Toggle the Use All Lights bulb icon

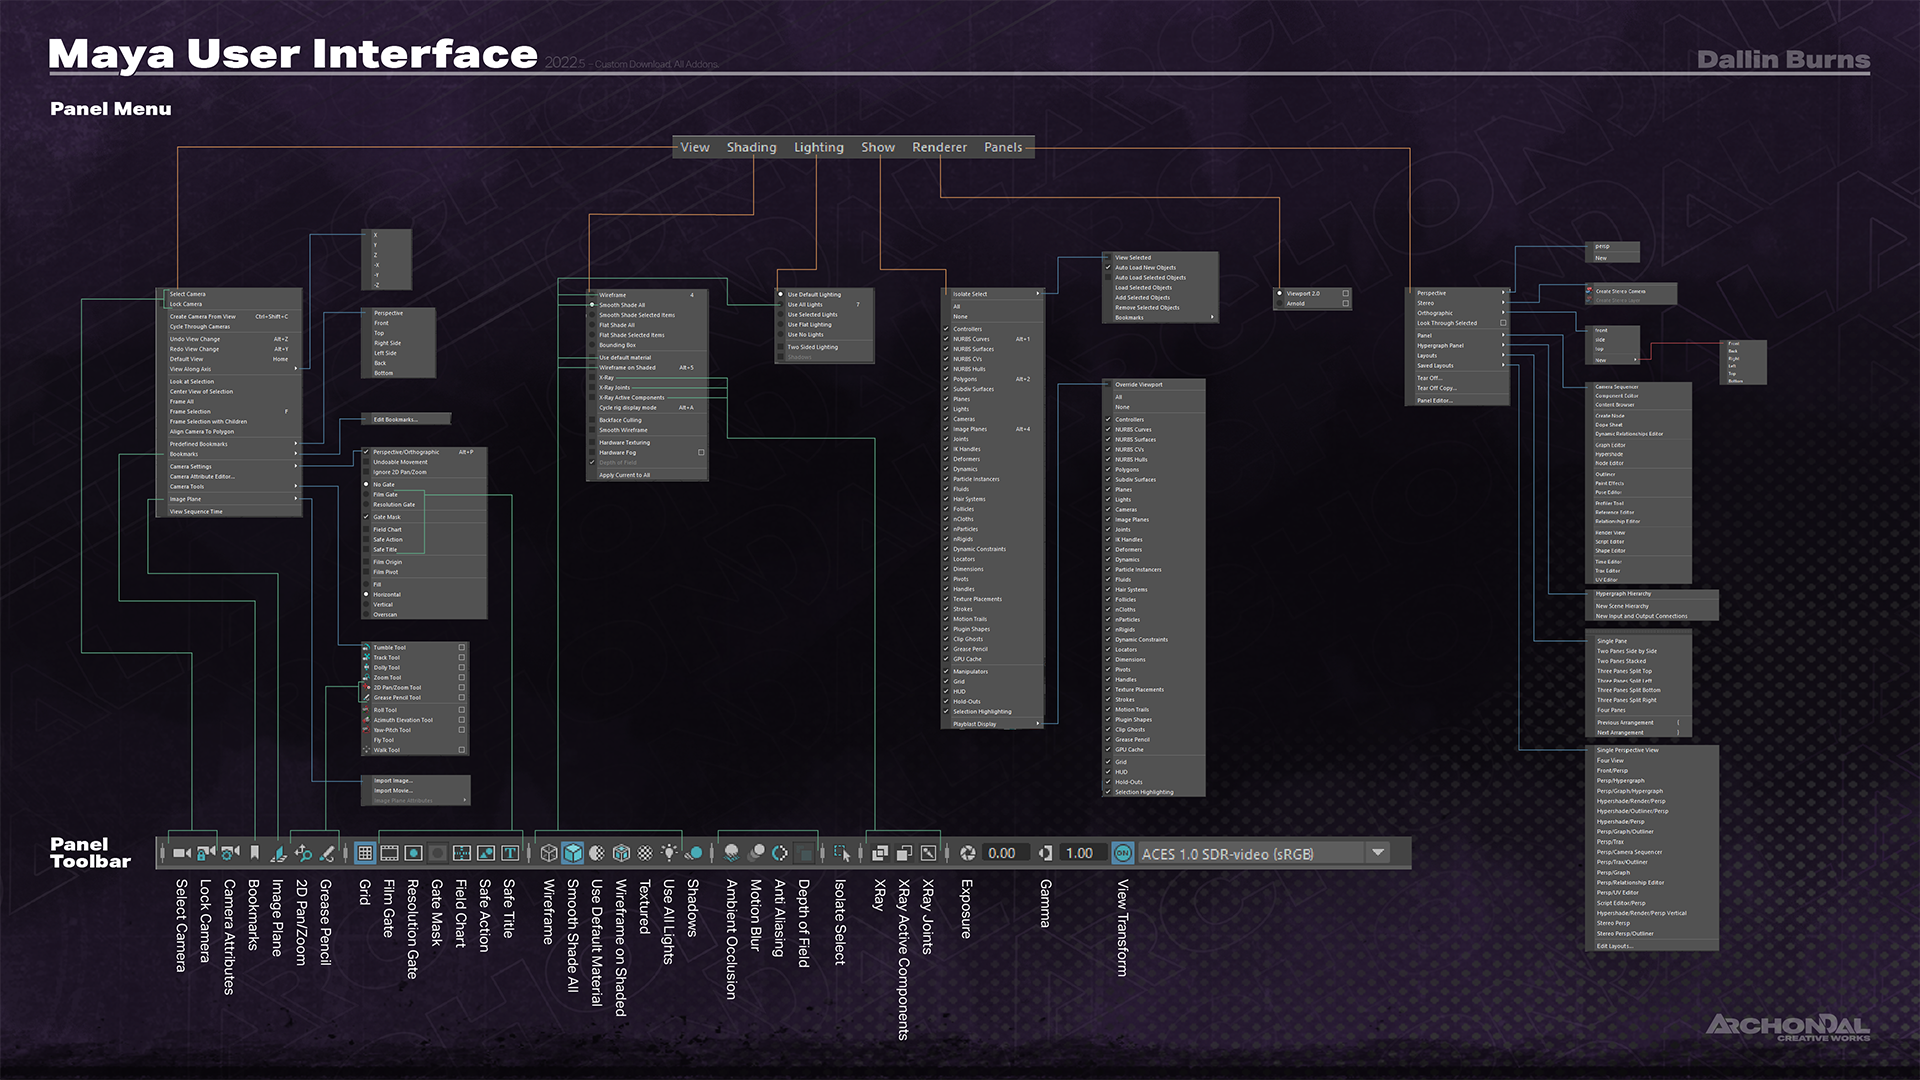(x=669, y=853)
